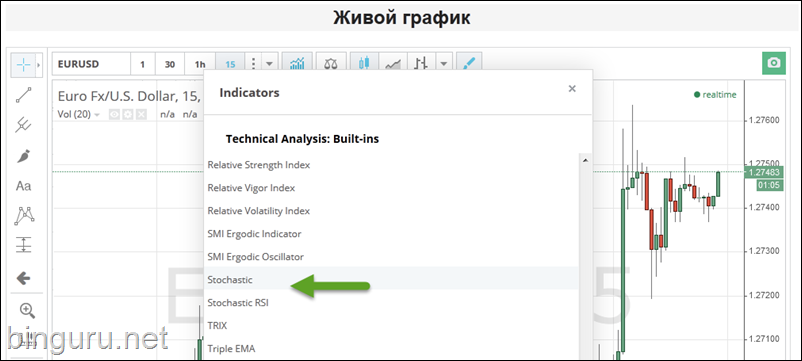
Task: Take a chart snapshot with camera button
Action: [774, 63]
